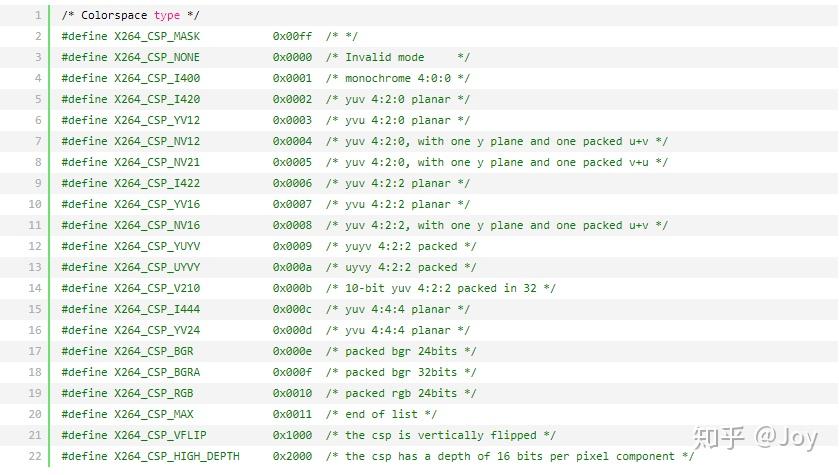
Task: Click the X264_CSP_UYVY identifier
Action: (157, 267)
